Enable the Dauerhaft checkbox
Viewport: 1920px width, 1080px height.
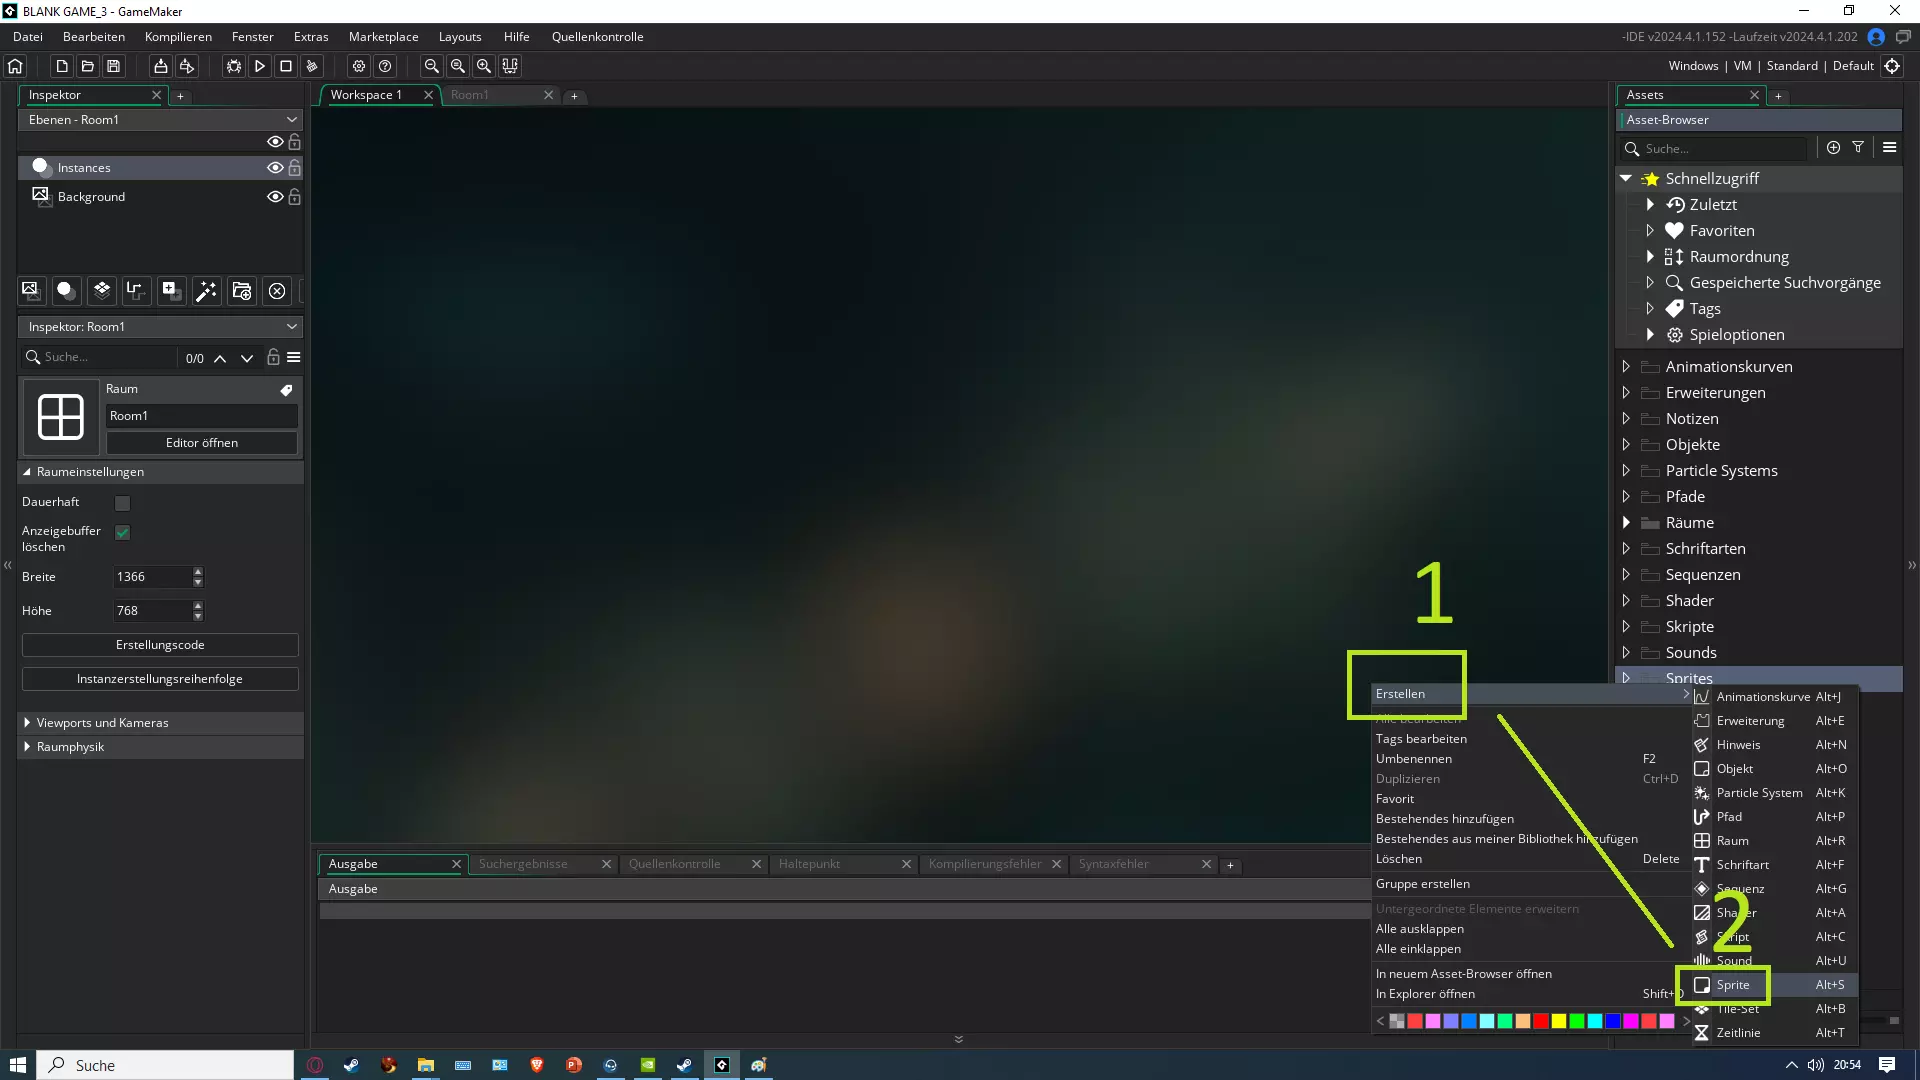click(123, 503)
